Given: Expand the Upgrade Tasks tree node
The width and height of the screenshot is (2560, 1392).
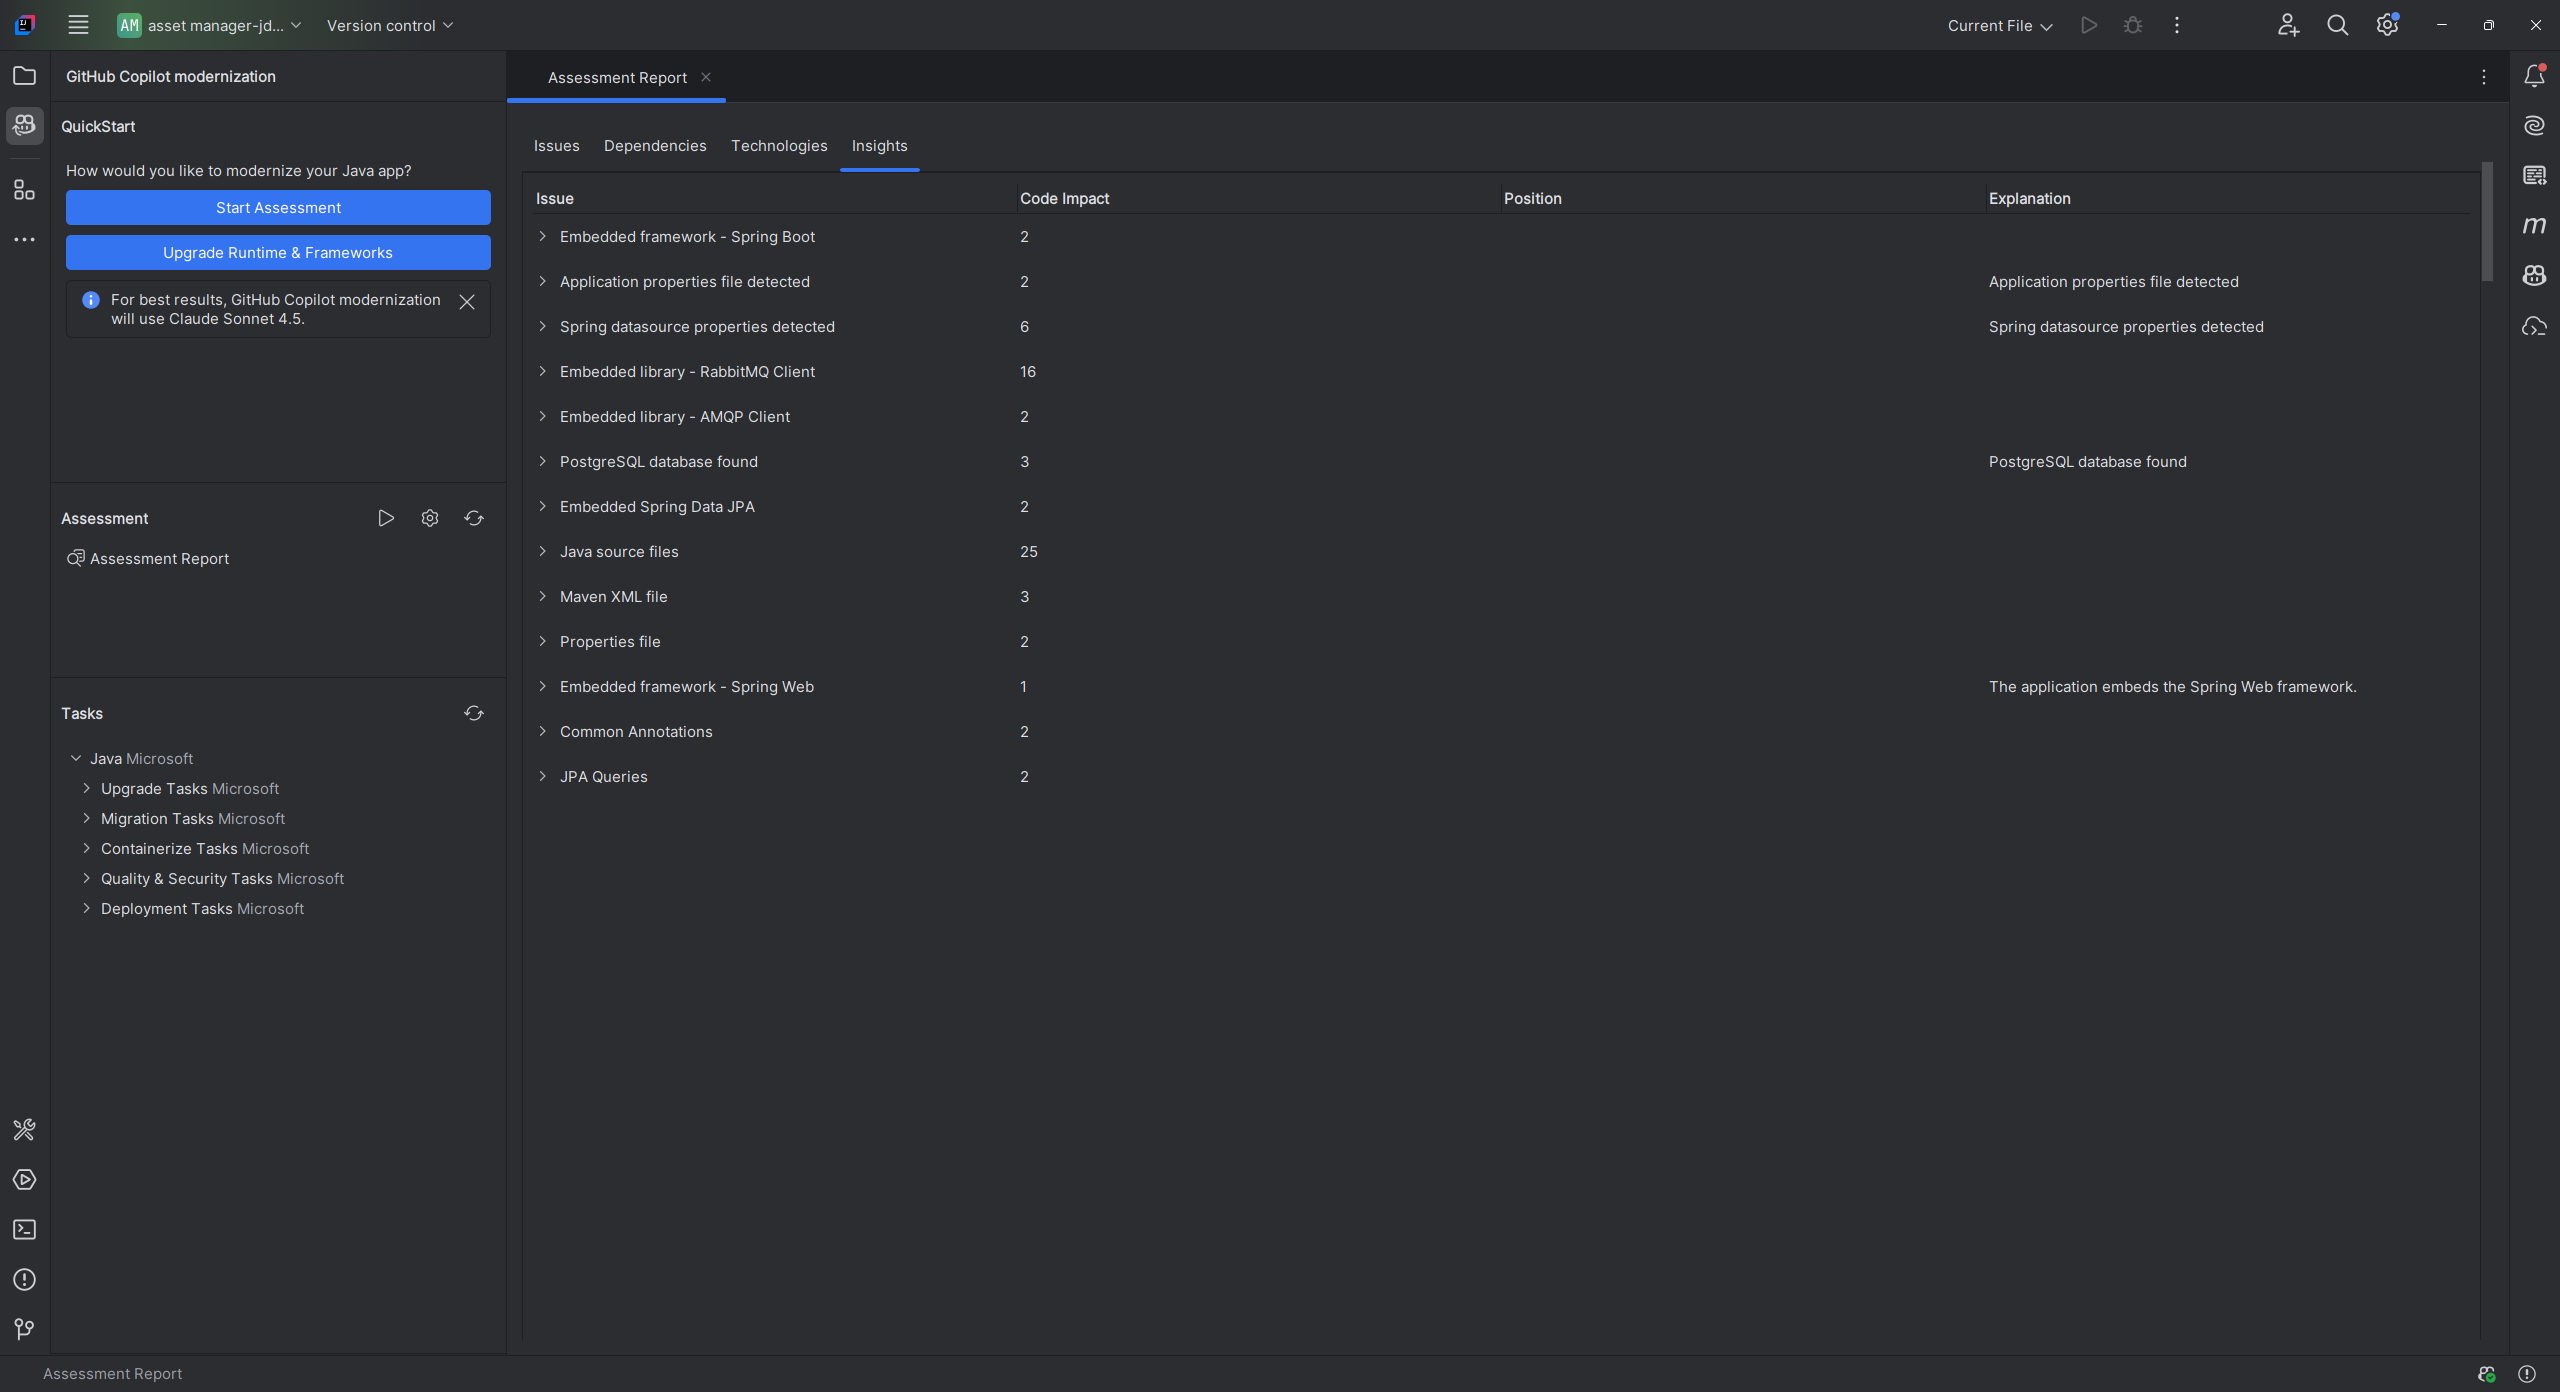Looking at the screenshot, I should click(x=86, y=789).
